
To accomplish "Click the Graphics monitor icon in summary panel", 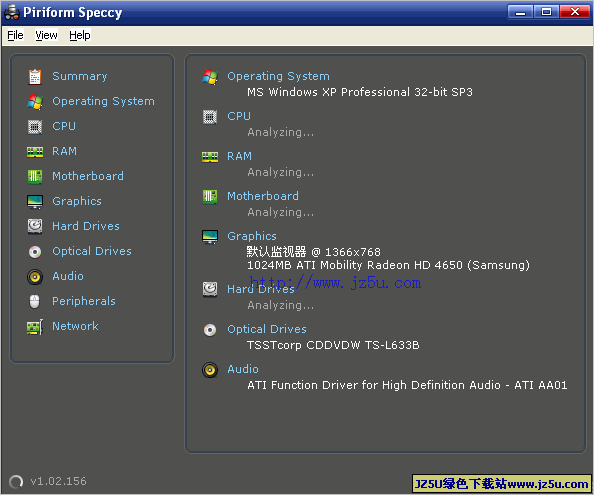I will 210,237.
